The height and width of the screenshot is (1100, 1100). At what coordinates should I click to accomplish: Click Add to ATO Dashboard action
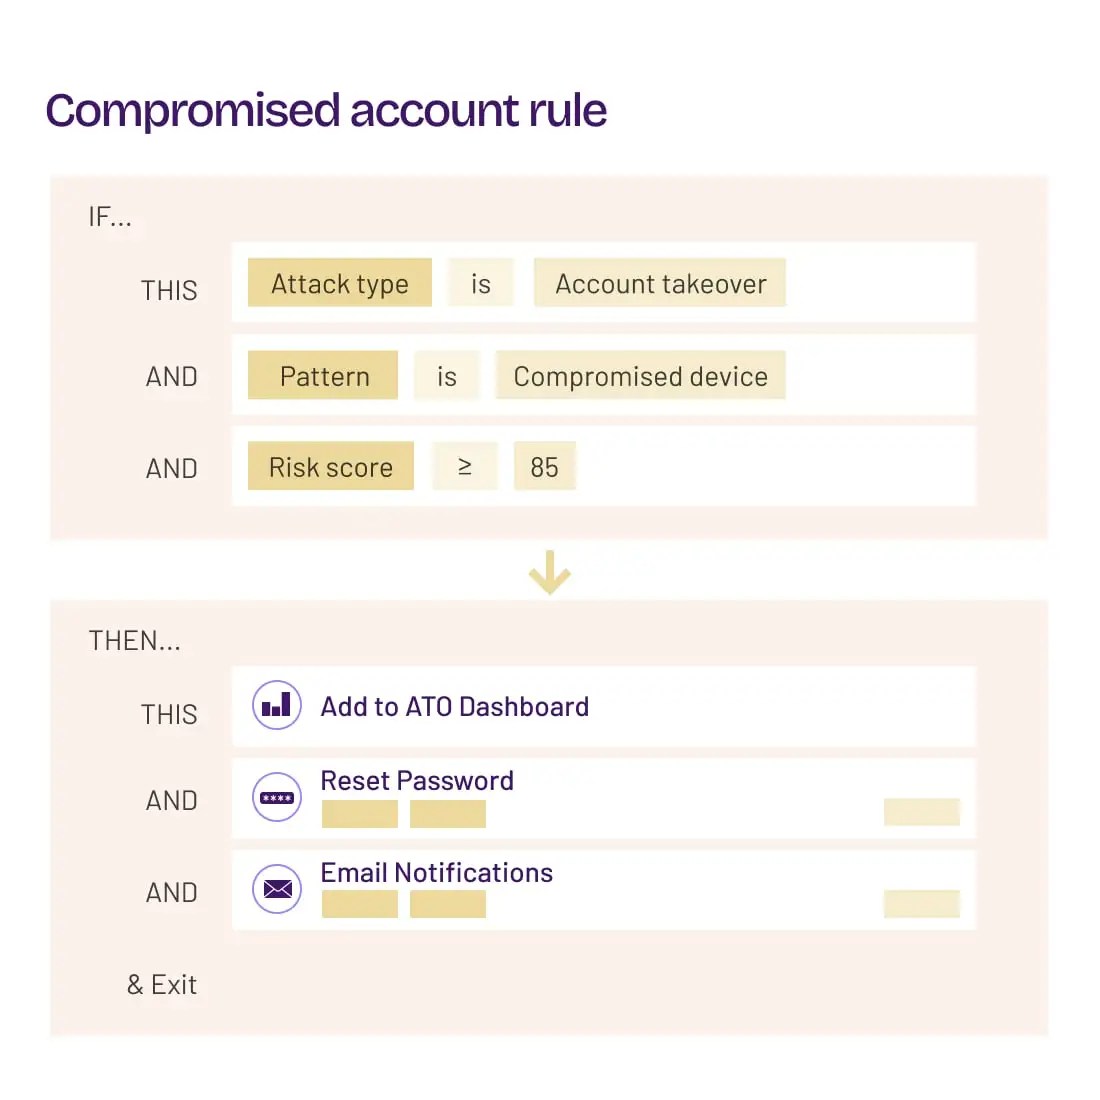454,706
